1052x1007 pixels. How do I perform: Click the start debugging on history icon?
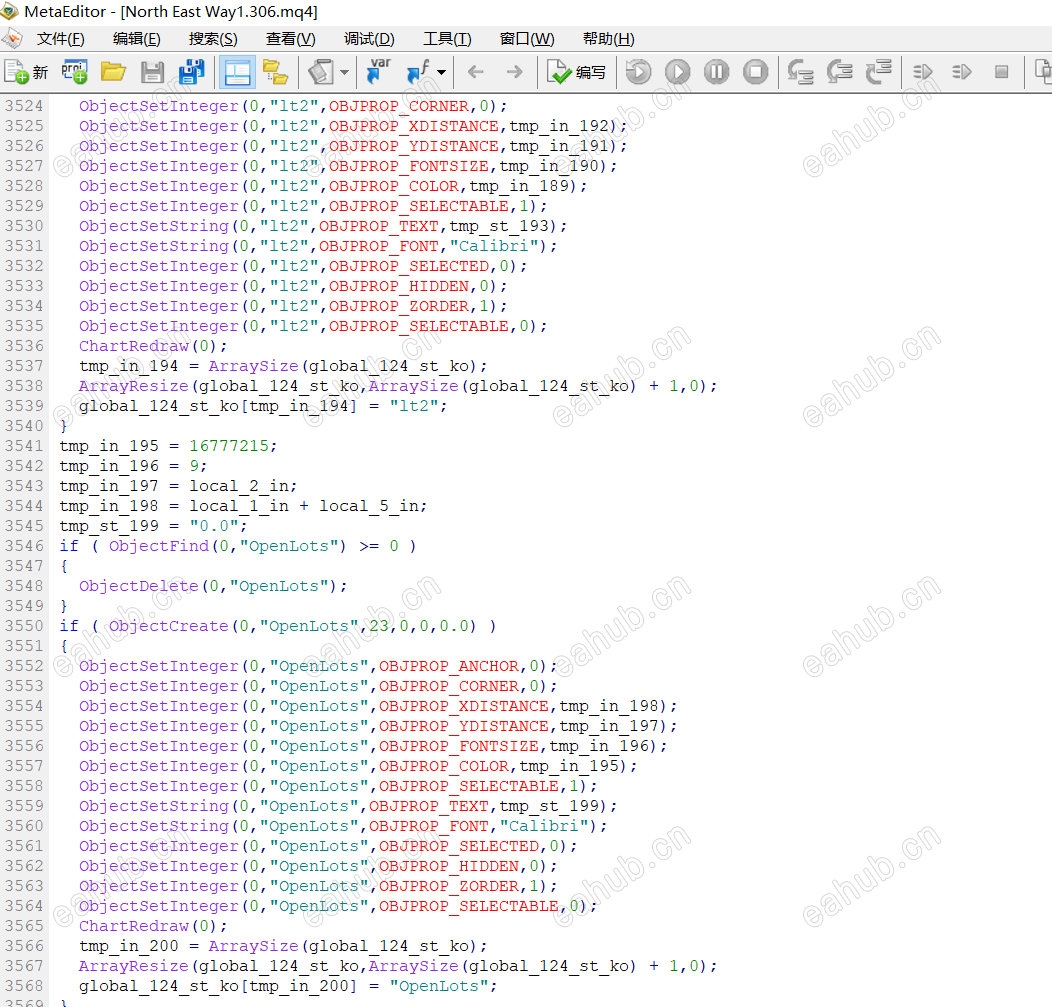coord(638,72)
